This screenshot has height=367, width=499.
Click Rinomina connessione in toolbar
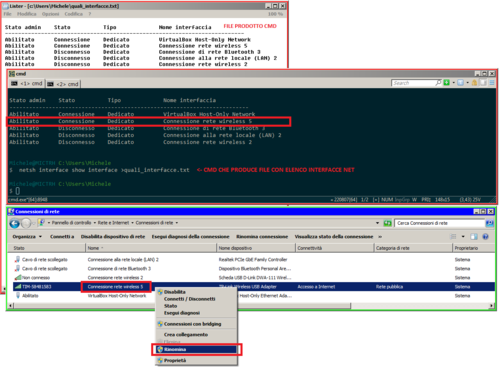click(262, 237)
